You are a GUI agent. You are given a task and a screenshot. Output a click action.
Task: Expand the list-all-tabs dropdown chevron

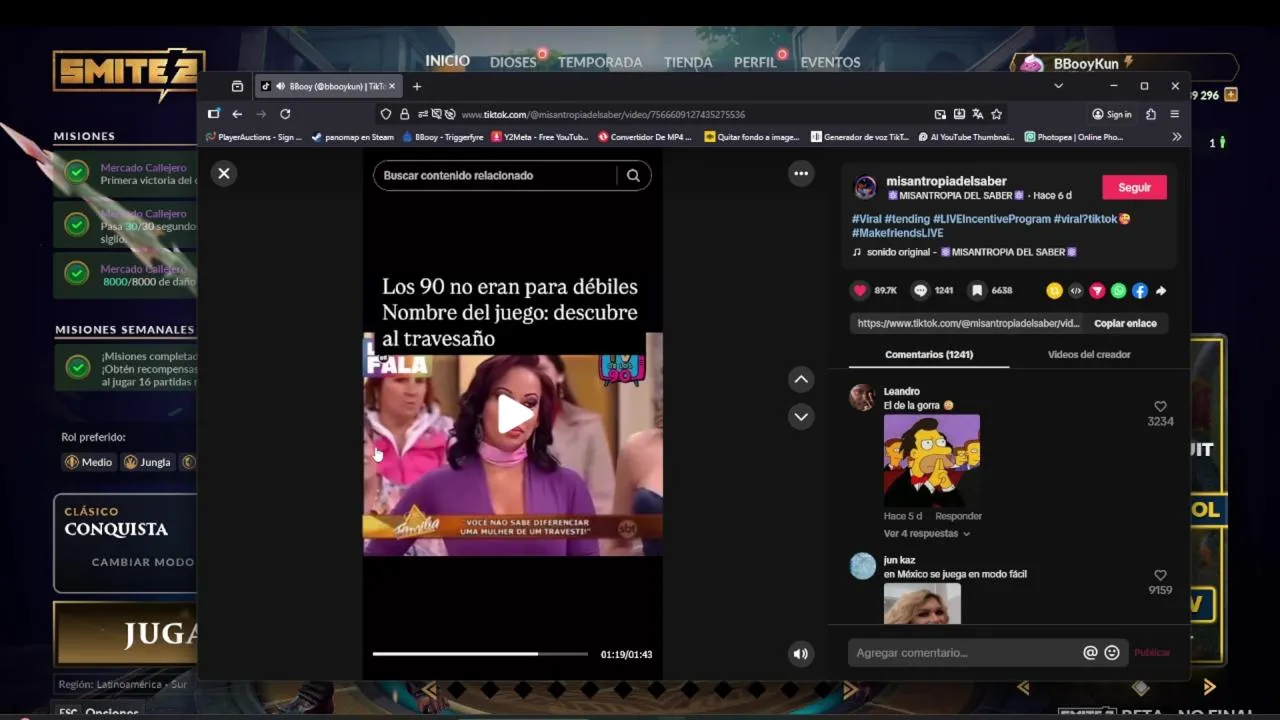(x=1058, y=86)
